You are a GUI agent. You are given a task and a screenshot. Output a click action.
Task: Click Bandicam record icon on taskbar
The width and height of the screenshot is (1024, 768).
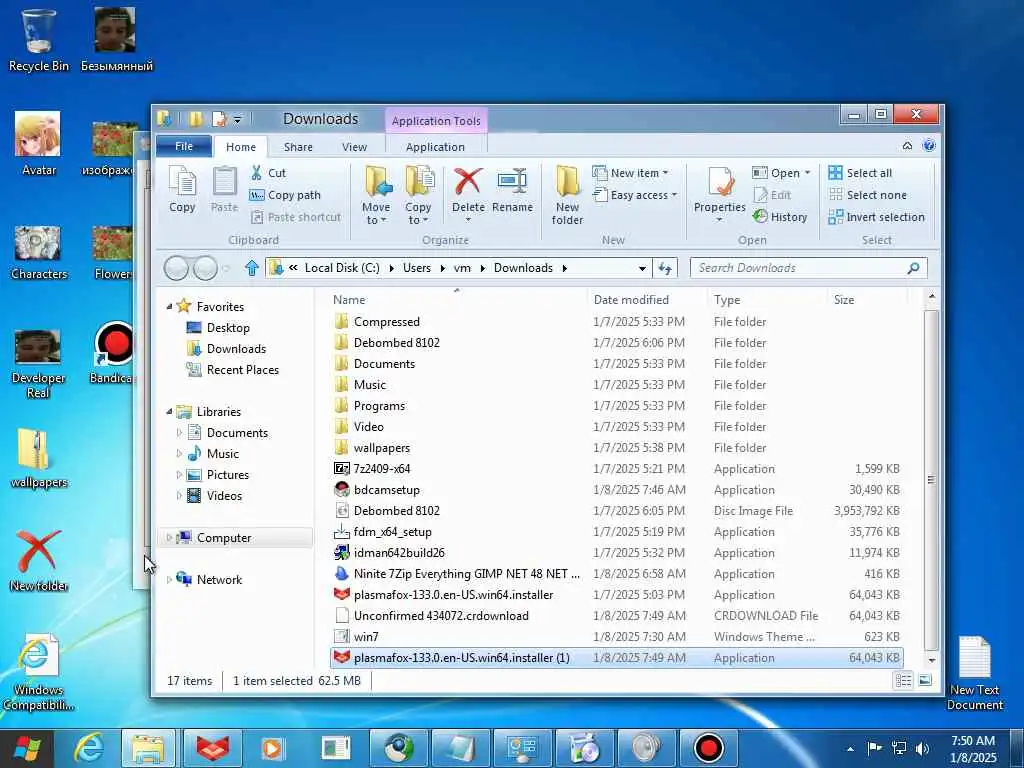708,748
